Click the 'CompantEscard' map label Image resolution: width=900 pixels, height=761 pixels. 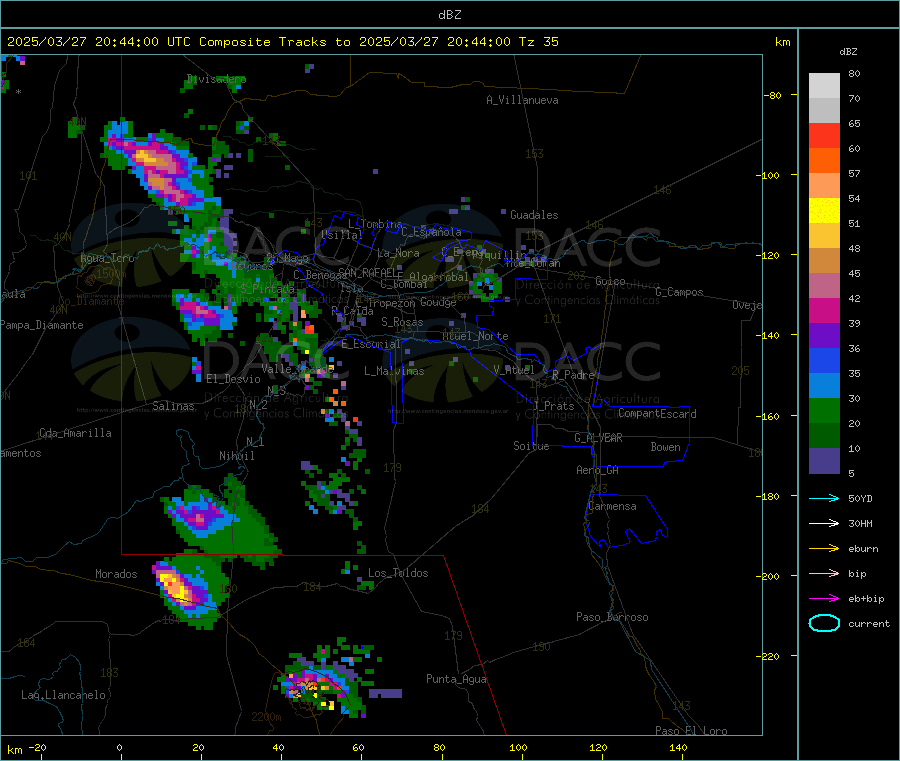click(x=657, y=413)
